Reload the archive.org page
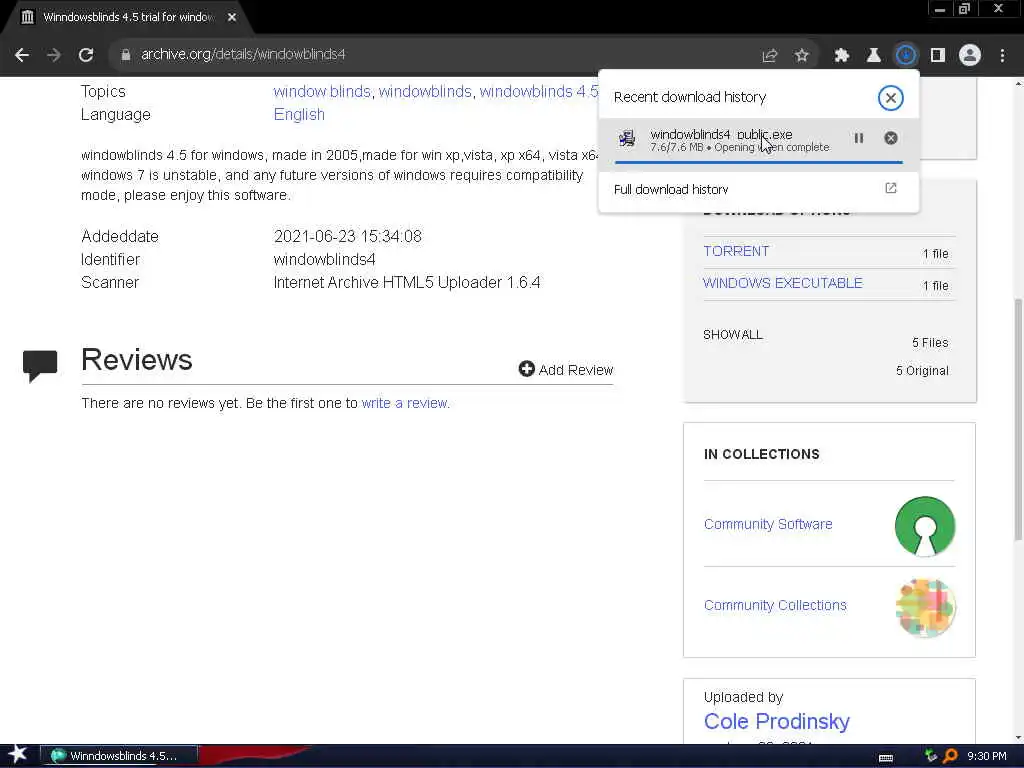 tap(86, 55)
